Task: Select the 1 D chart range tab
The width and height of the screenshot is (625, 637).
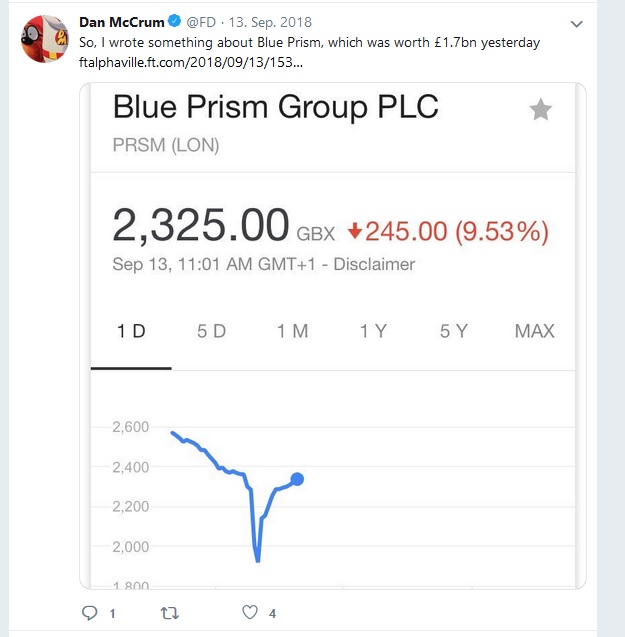Action: click(131, 331)
